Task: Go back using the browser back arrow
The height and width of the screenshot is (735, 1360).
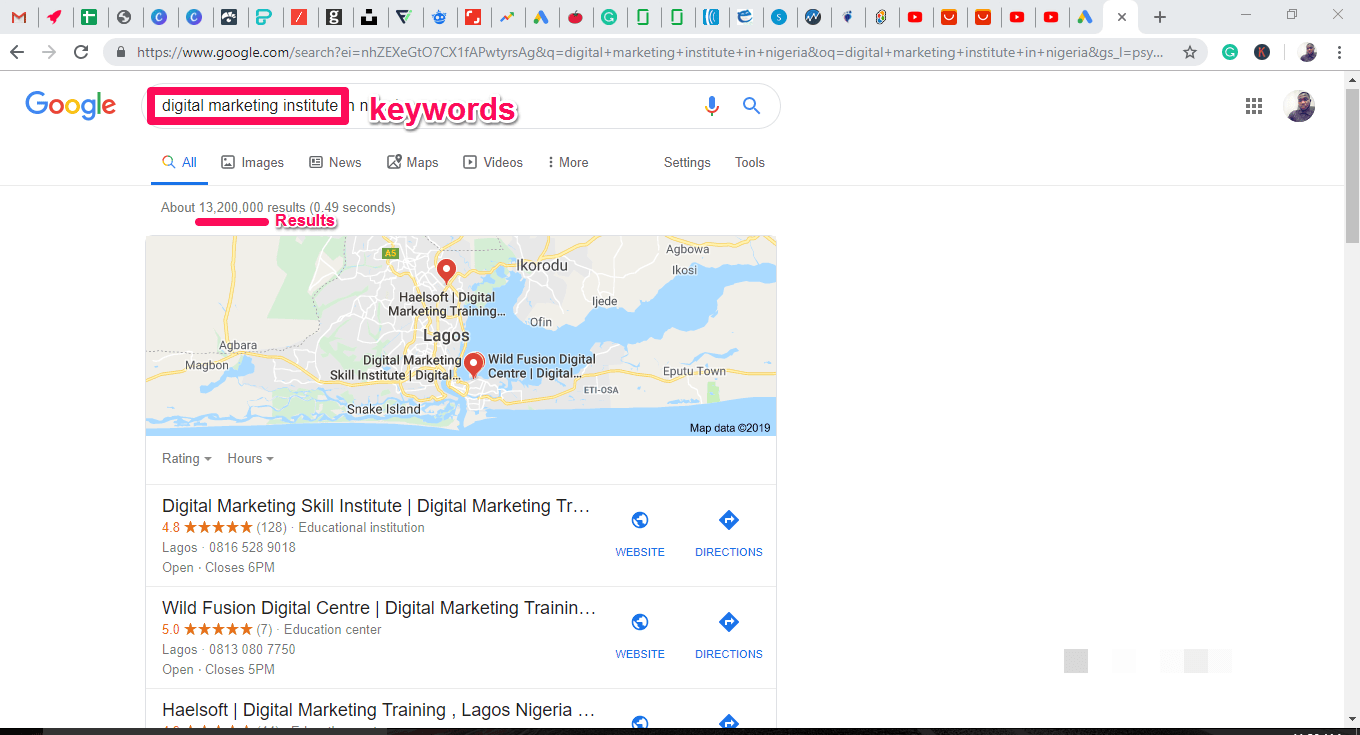Action: pos(17,52)
